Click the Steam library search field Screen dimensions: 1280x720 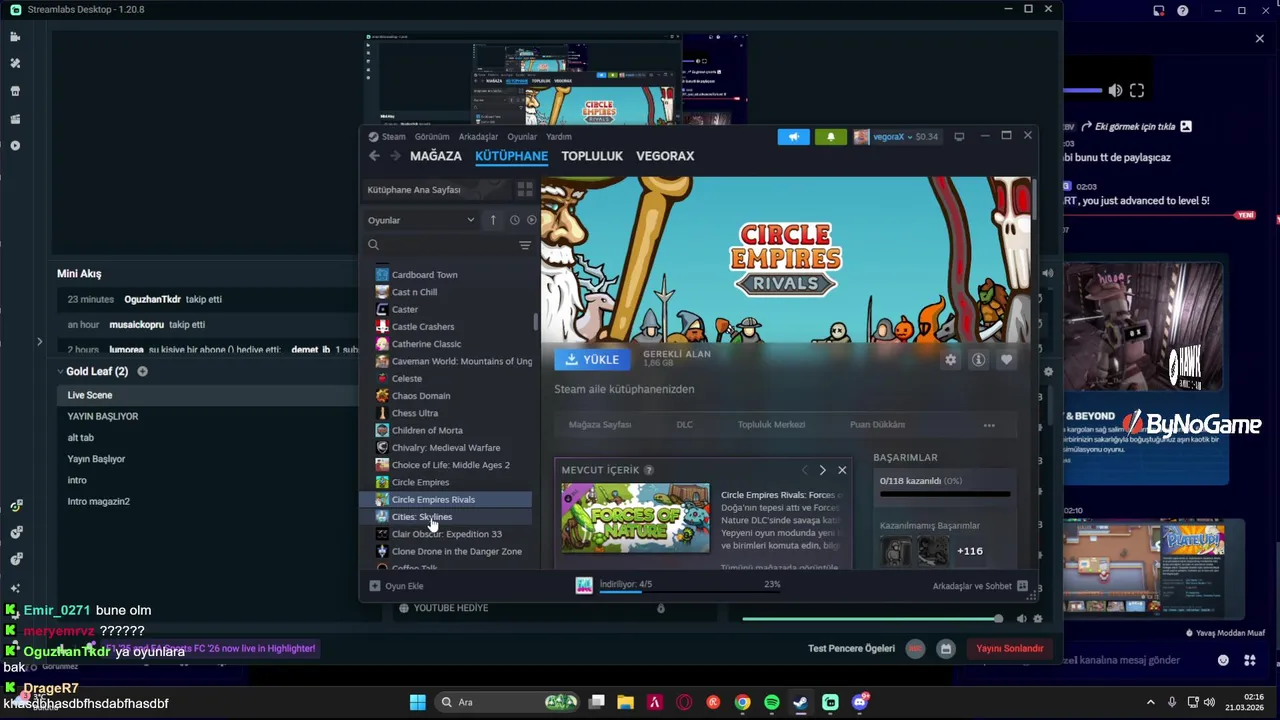[x=439, y=245]
